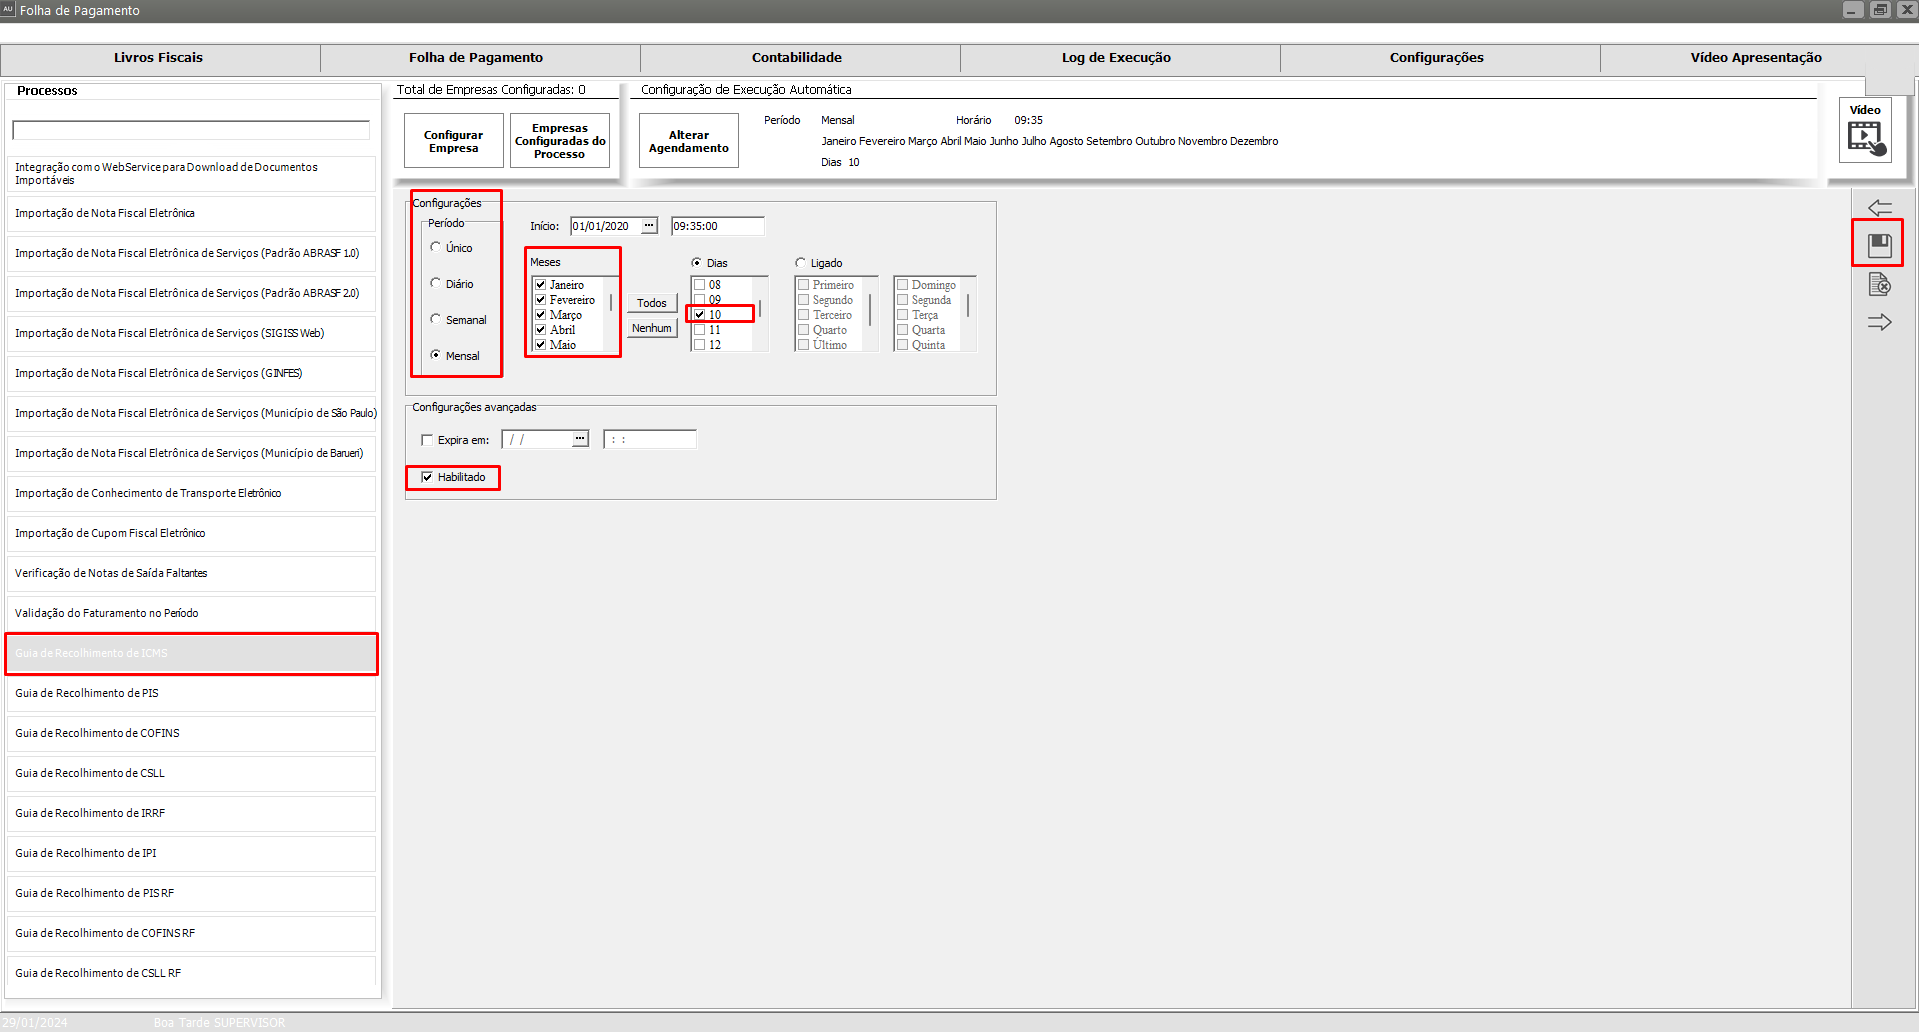This screenshot has height=1032, width=1919.
Task: Select the Ligado radio button
Action: click(800, 262)
